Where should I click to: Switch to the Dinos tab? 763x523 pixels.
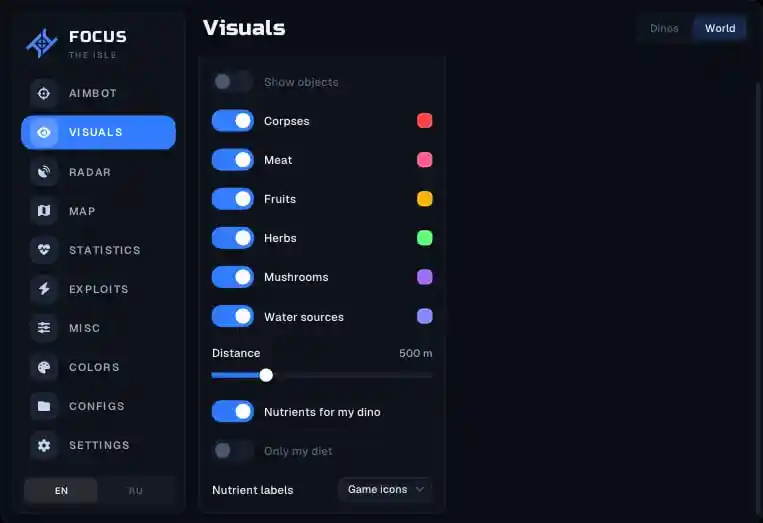664,28
